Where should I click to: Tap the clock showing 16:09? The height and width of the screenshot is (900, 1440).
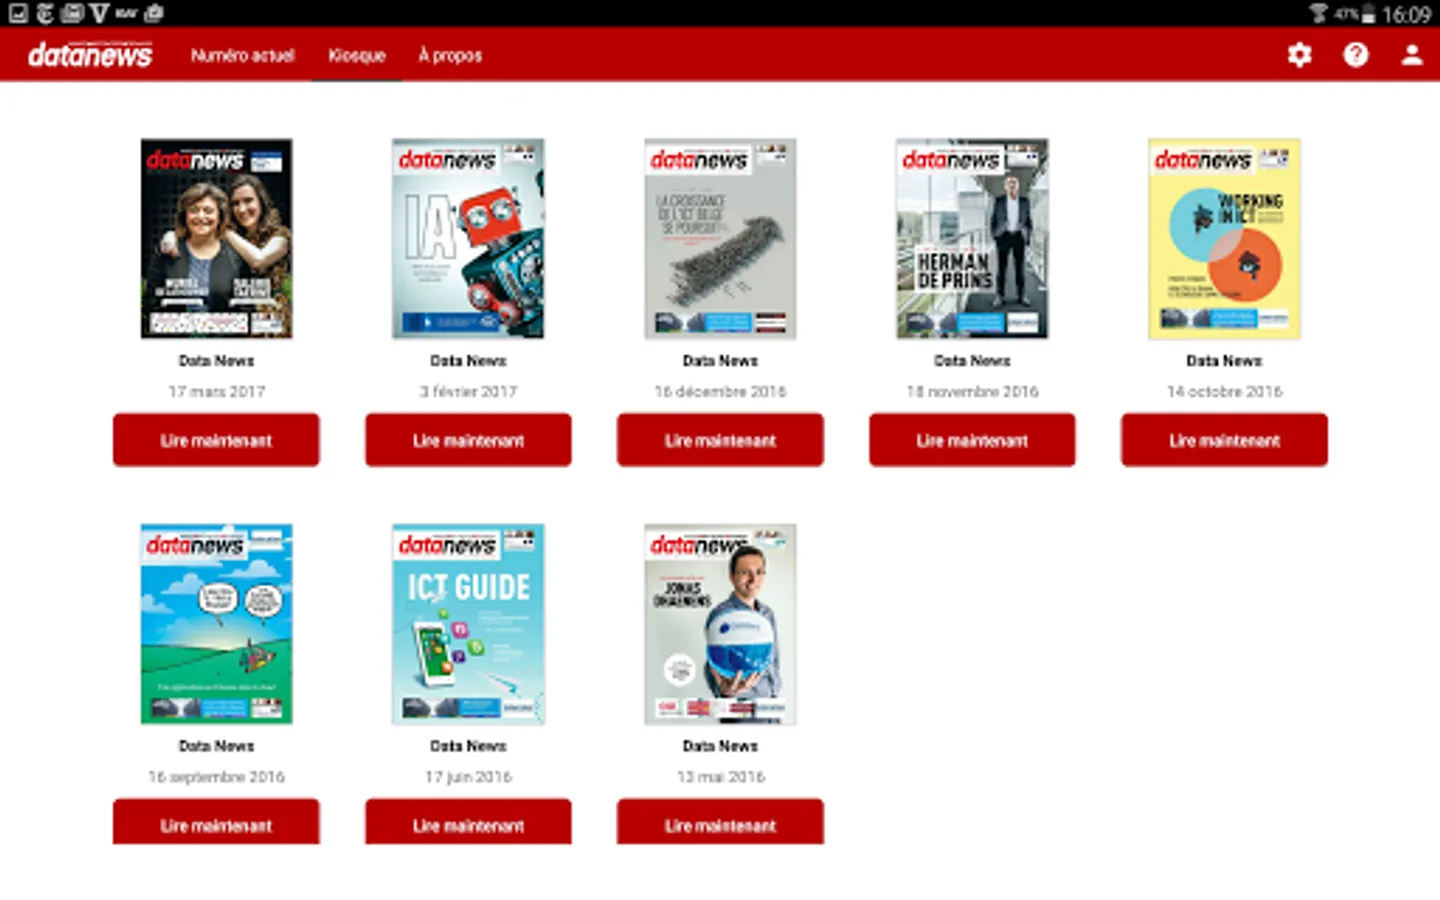coord(1406,14)
